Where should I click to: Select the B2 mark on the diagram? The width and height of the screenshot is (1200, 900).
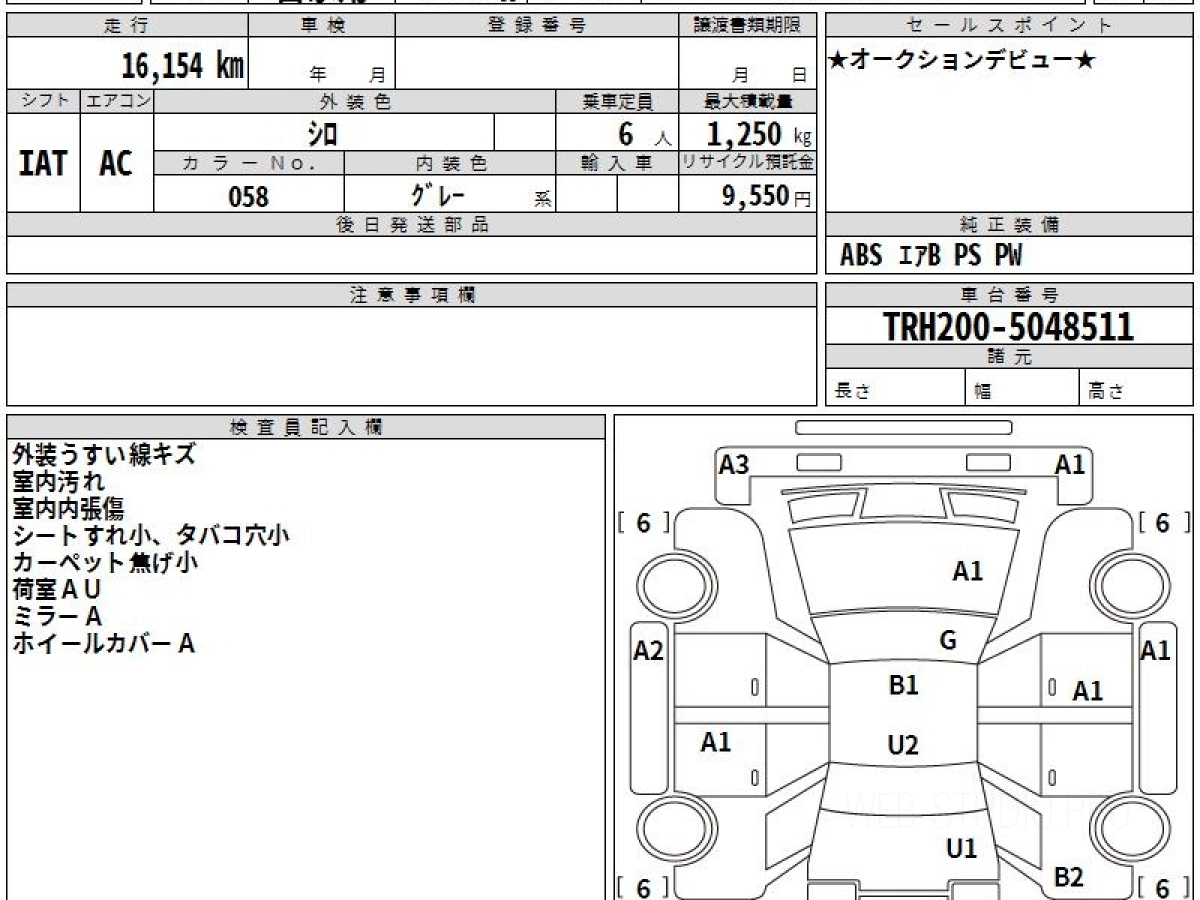pos(1069,878)
